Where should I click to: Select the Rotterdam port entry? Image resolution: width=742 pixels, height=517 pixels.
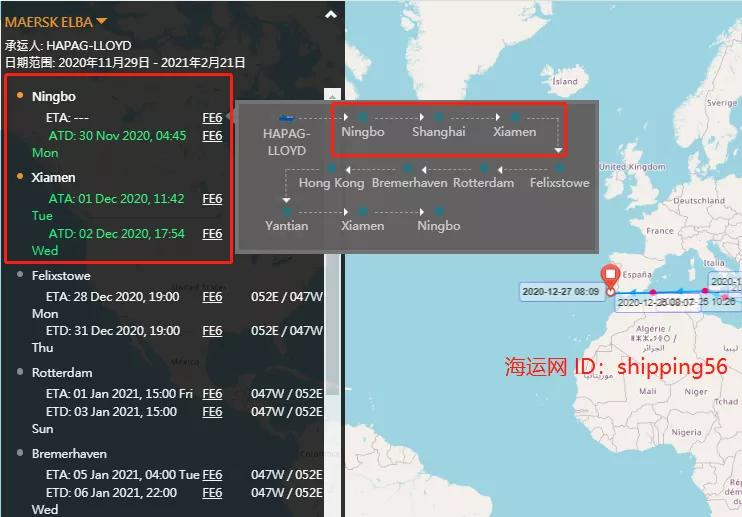click(x=62, y=373)
